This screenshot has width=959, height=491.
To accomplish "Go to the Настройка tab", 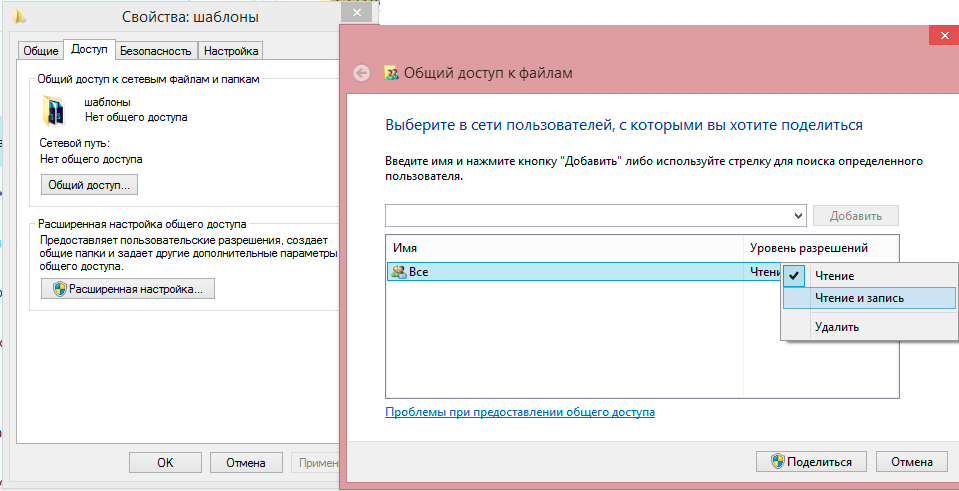I will [230, 50].
